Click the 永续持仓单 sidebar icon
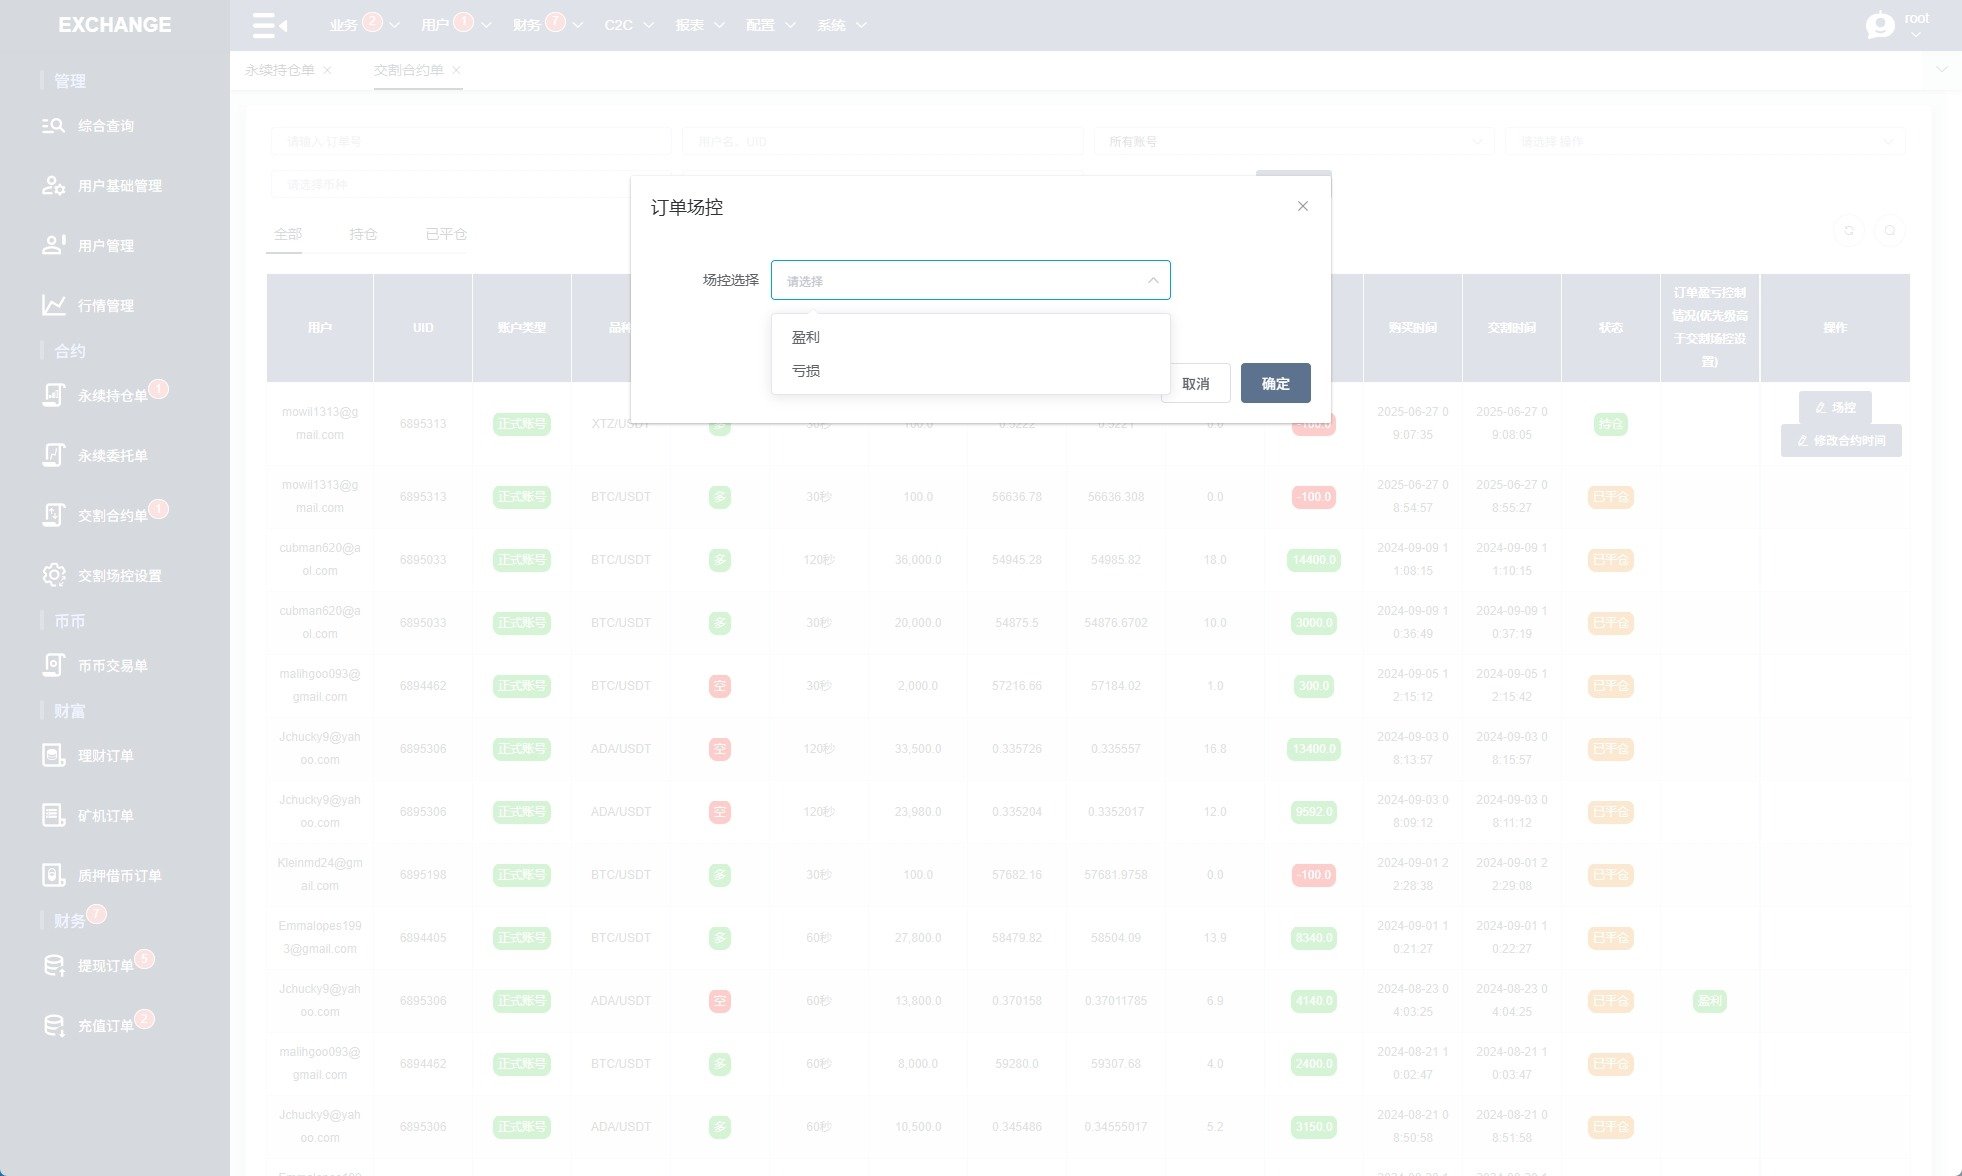1962x1176 pixels. (53, 396)
